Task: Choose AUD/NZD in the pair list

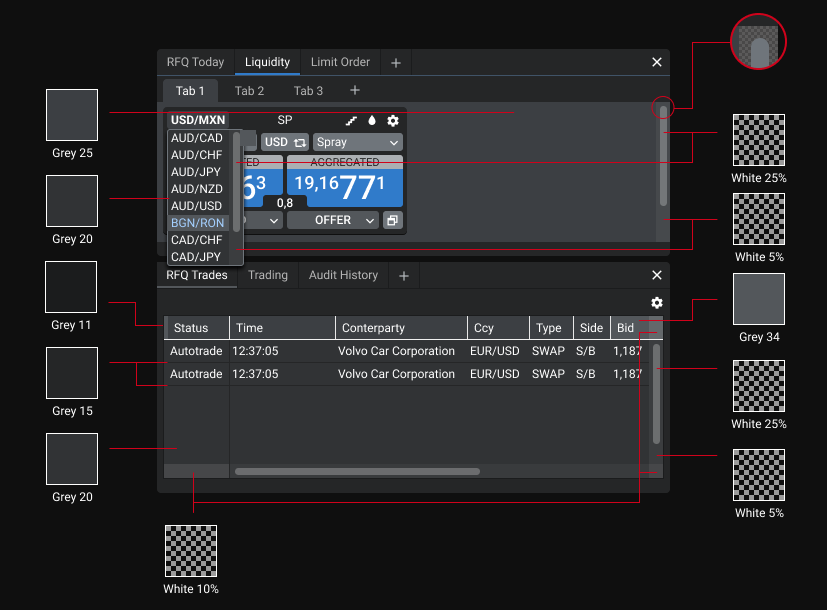Action: (x=197, y=189)
